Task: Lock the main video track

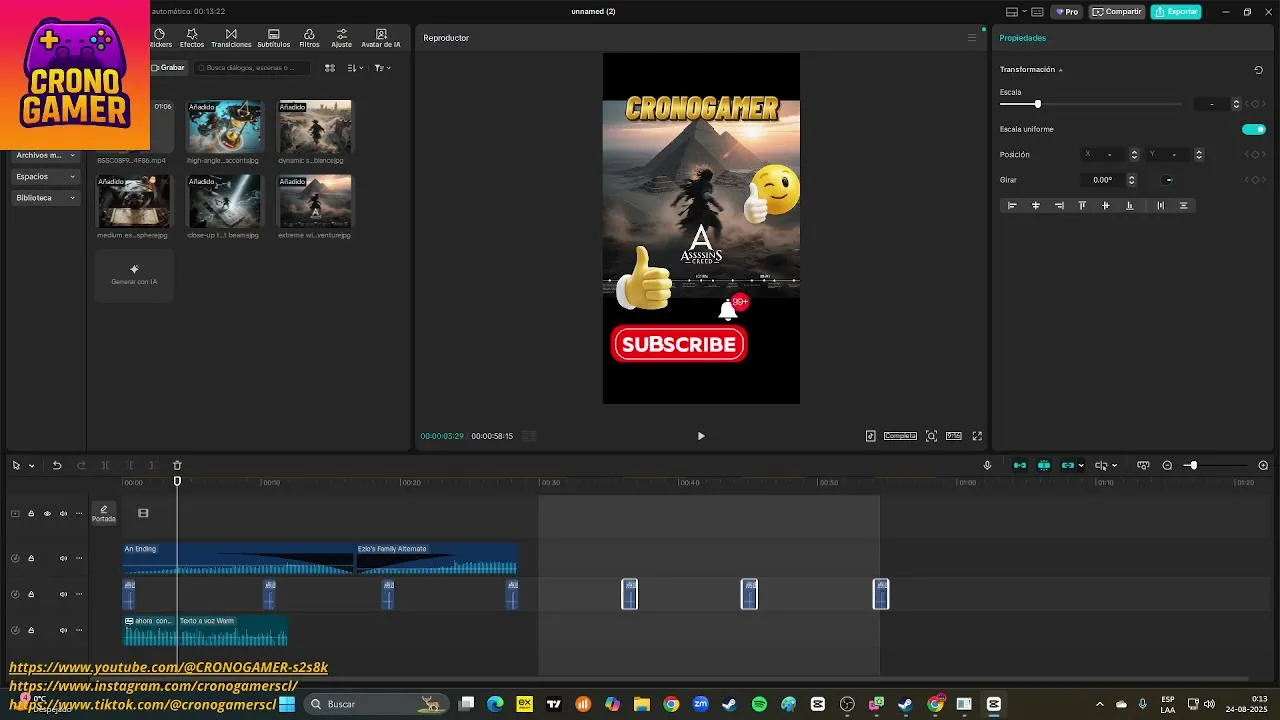Action: [x=31, y=513]
